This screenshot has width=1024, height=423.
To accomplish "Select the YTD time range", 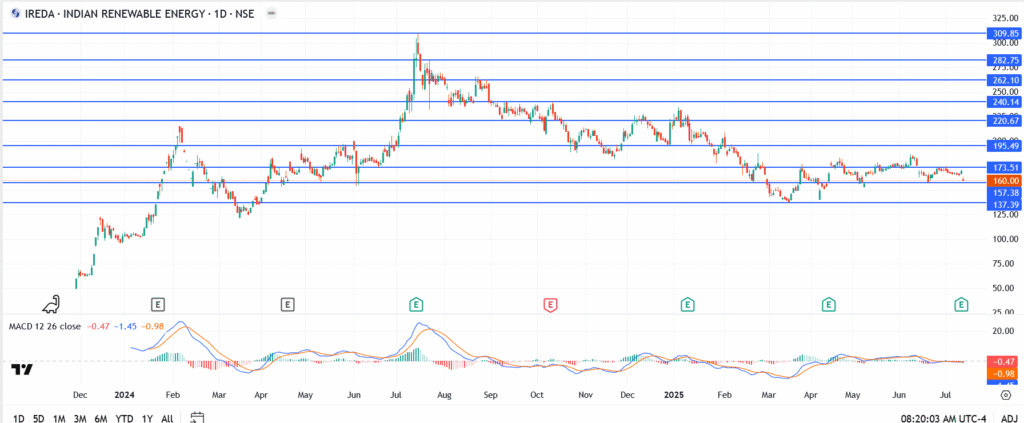I will point(124,418).
